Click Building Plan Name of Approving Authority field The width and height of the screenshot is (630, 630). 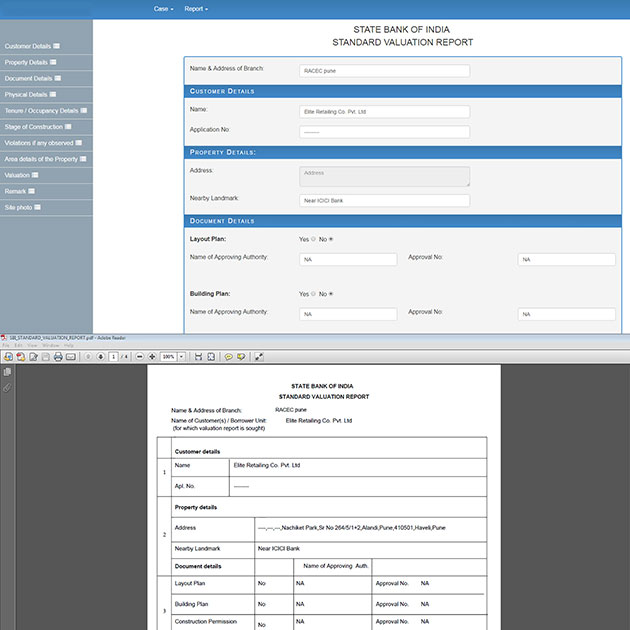(348, 314)
